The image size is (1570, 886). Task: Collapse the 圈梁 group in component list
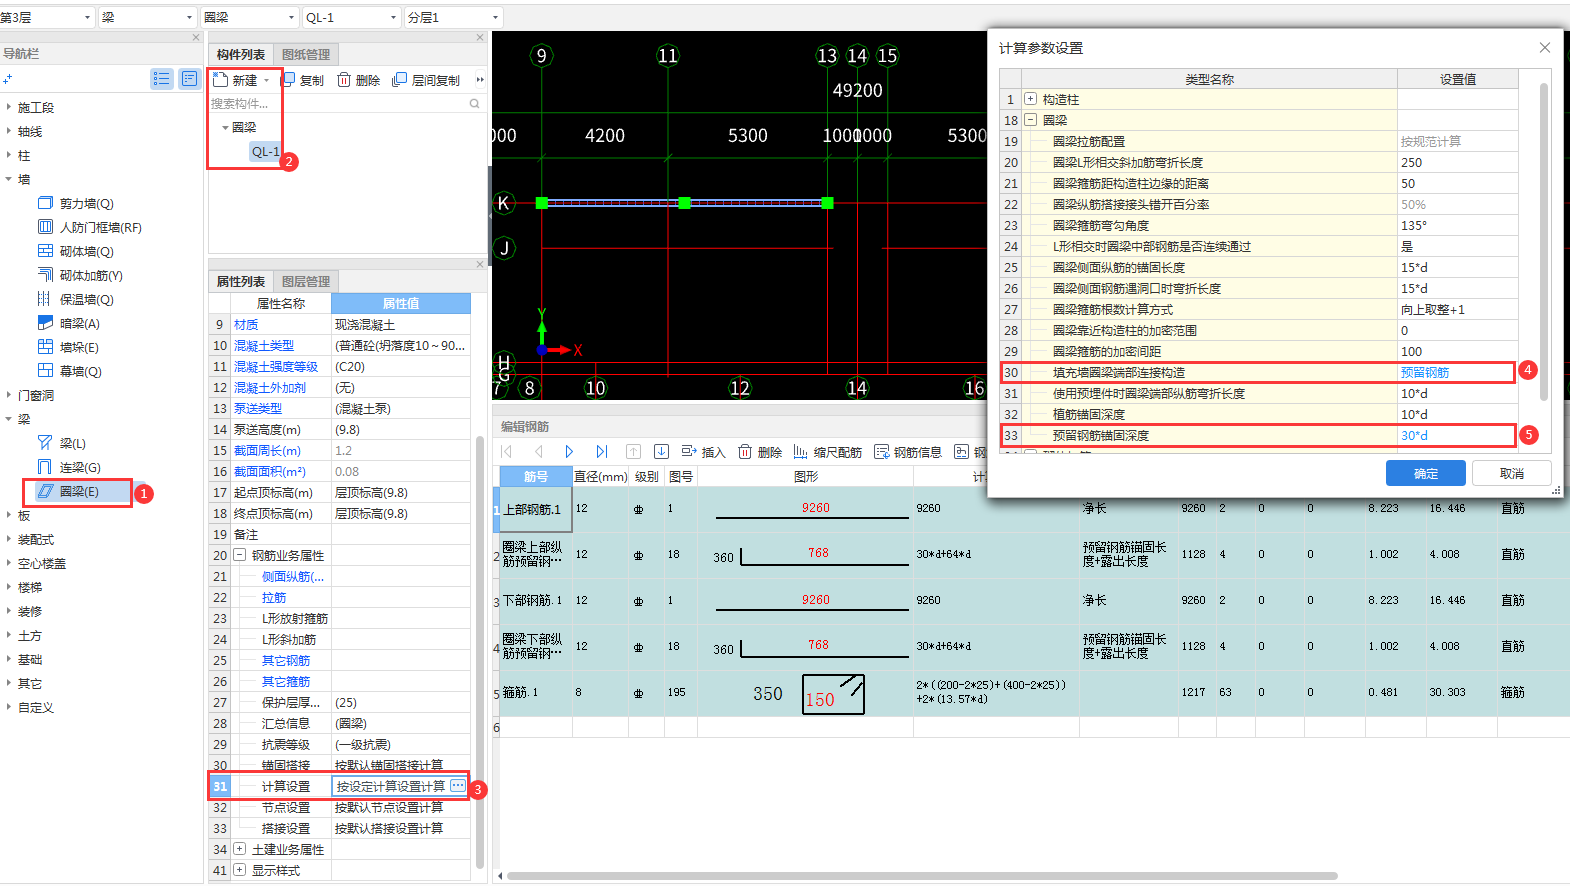coord(225,127)
